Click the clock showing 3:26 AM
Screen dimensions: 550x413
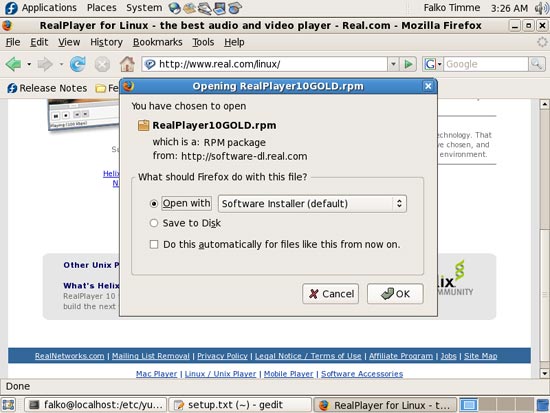point(509,8)
